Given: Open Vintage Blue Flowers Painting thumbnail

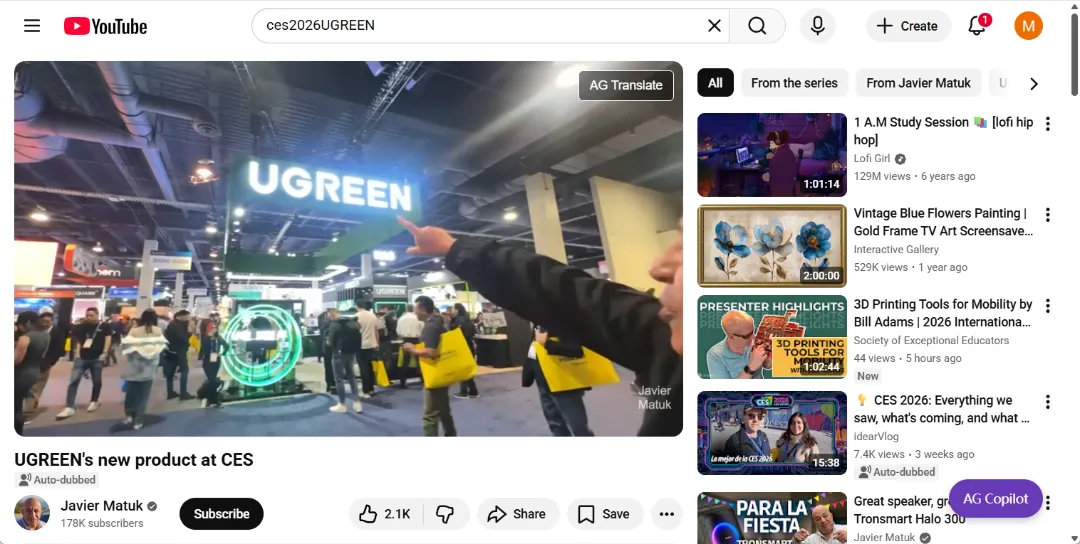Looking at the screenshot, I should [x=772, y=246].
